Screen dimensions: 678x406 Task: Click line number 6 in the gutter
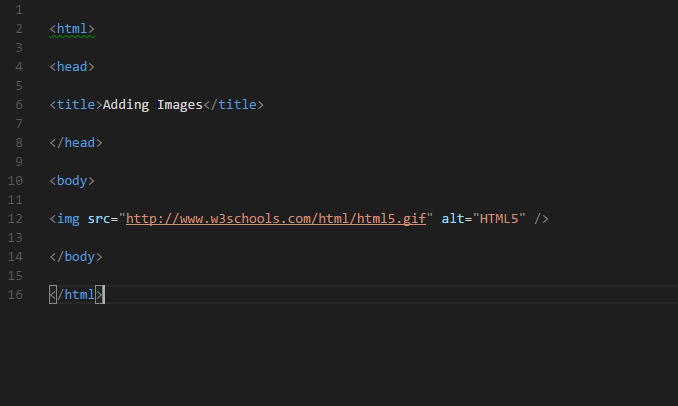19,105
